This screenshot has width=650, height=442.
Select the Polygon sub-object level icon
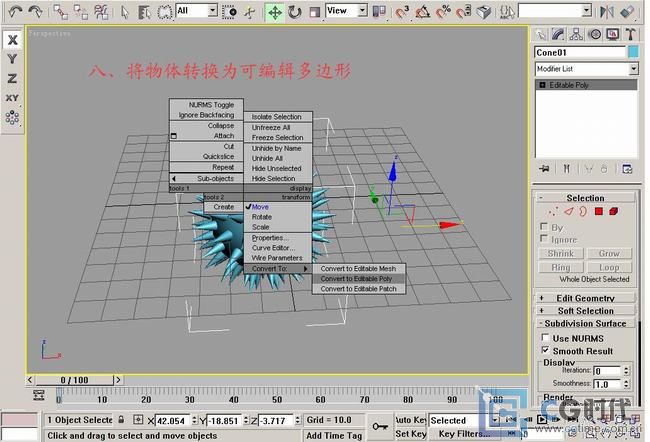pyautogui.click(x=599, y=211)
